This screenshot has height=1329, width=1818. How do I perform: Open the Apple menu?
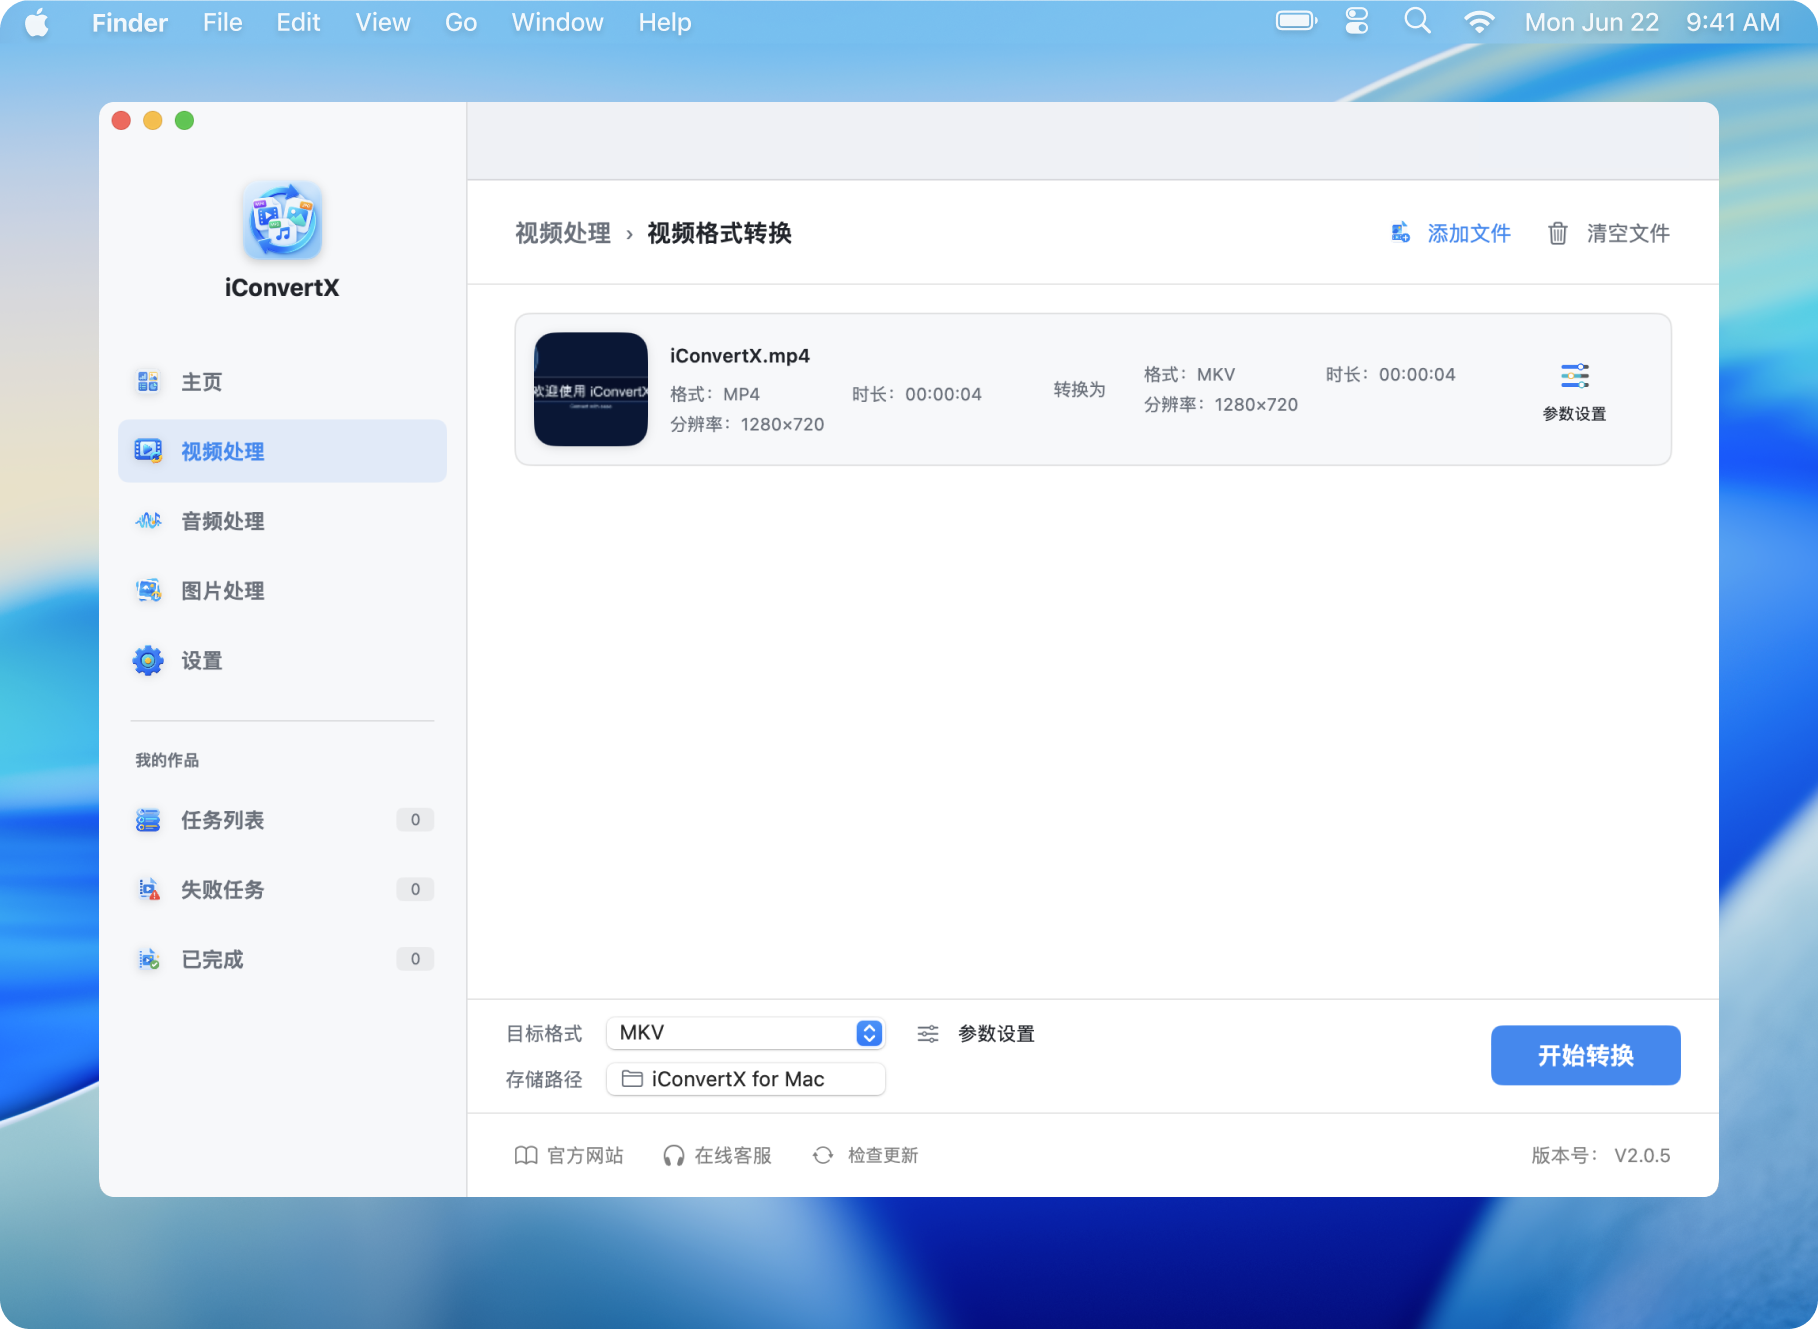tap(37, 22)
